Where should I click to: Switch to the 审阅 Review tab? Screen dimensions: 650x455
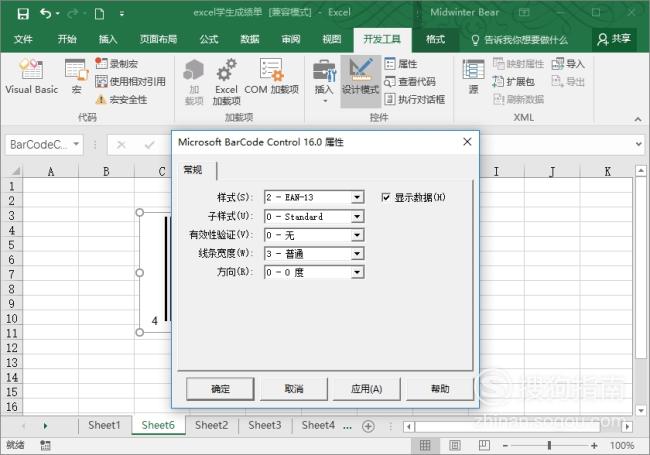point(291,39)
